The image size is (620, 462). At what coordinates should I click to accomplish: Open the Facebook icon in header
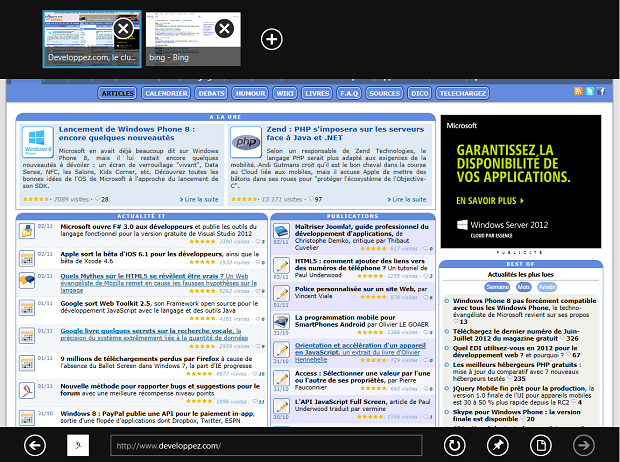click(601, 91)
